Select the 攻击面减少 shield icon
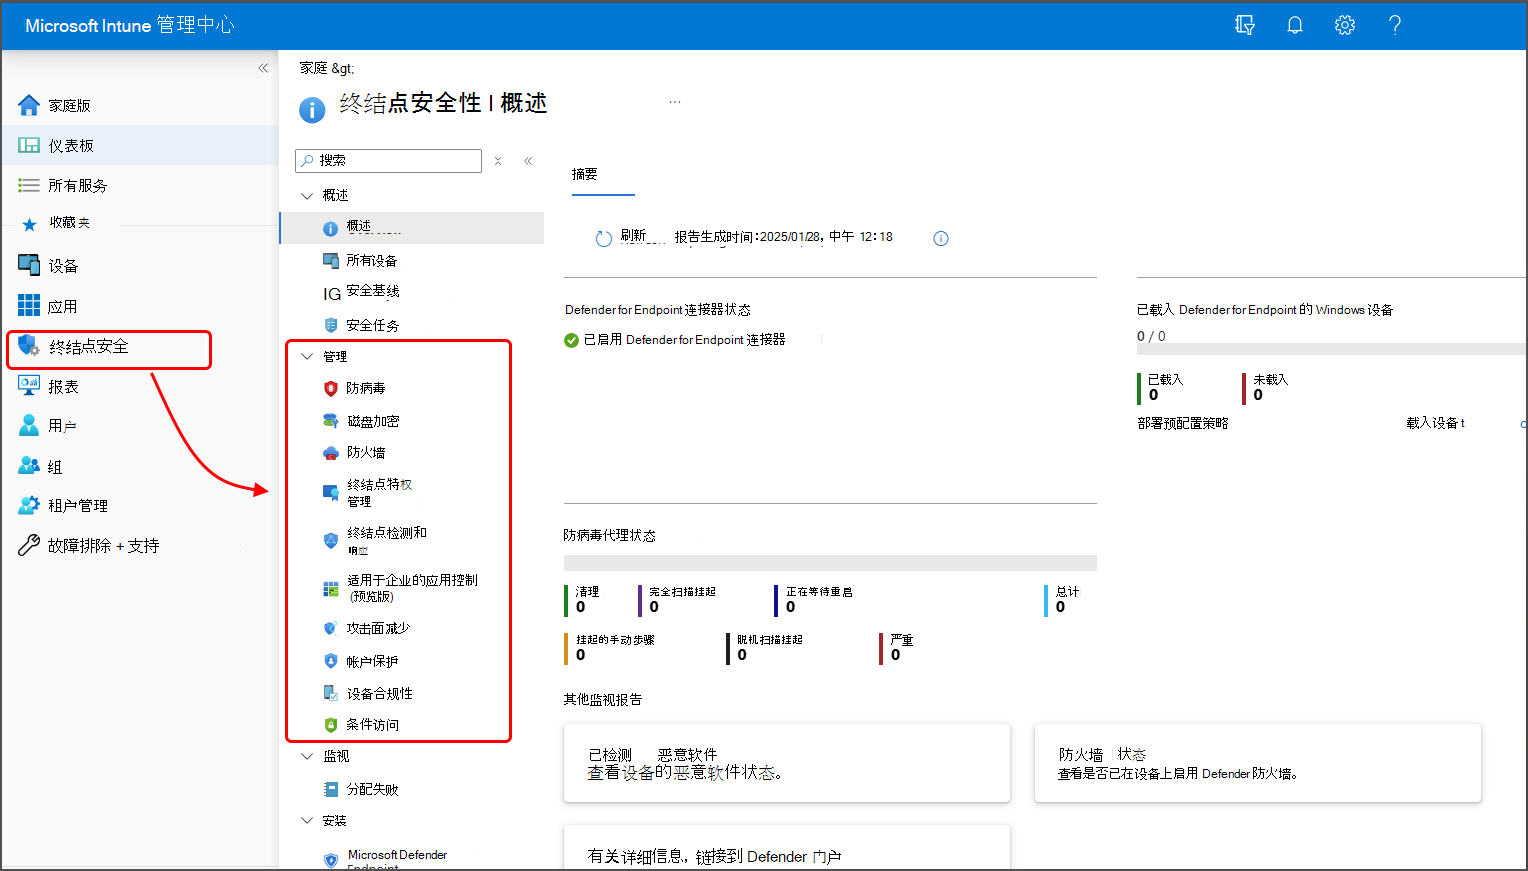The width and height of the screenshot is (1528, 871). (331, 628)
